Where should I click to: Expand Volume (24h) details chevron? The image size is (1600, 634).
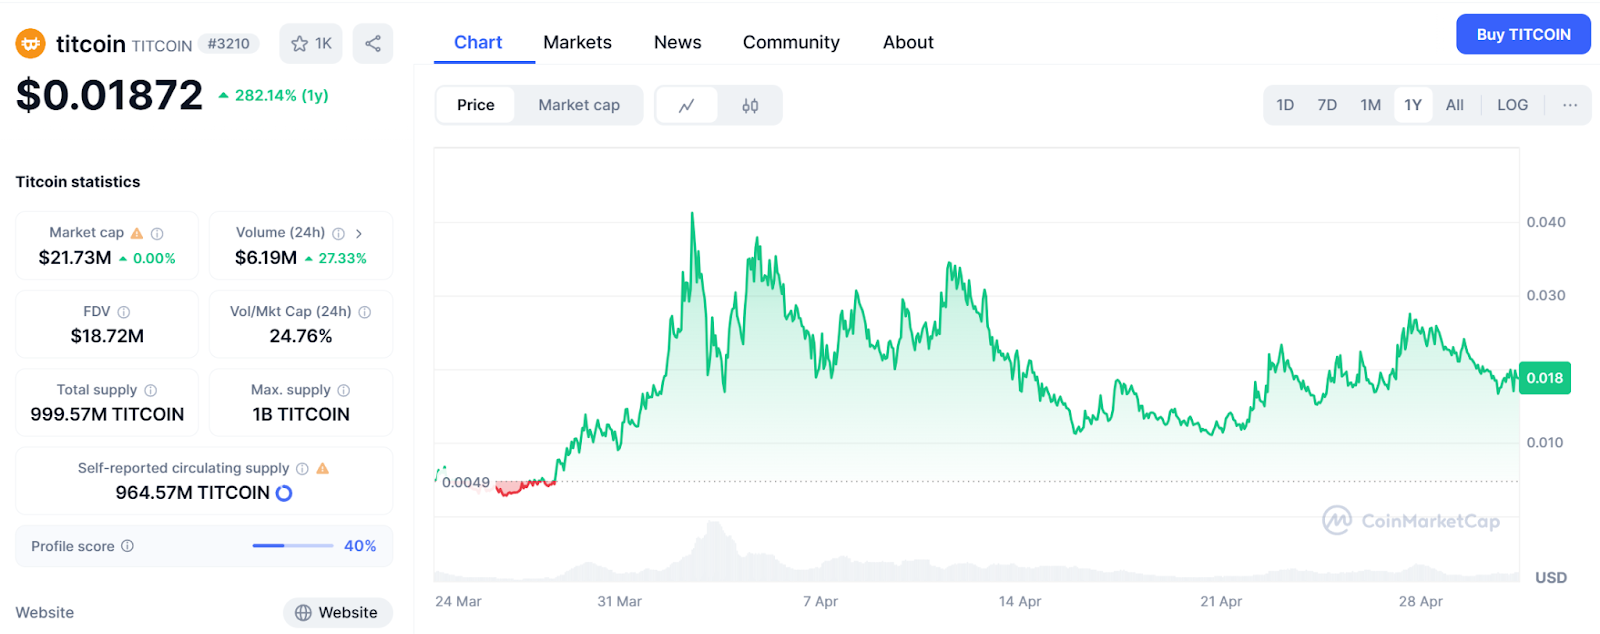click(x=359, y=233)
